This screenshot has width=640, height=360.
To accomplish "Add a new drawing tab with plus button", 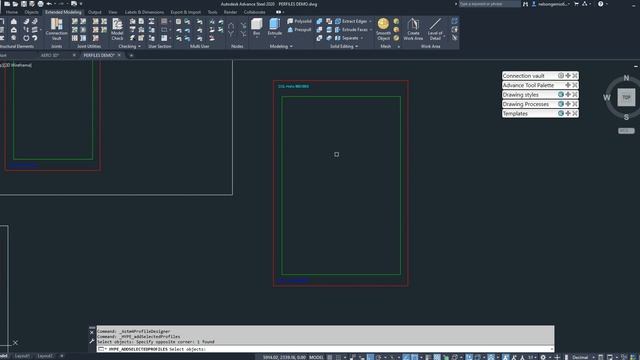I will (x=131, y=55).
